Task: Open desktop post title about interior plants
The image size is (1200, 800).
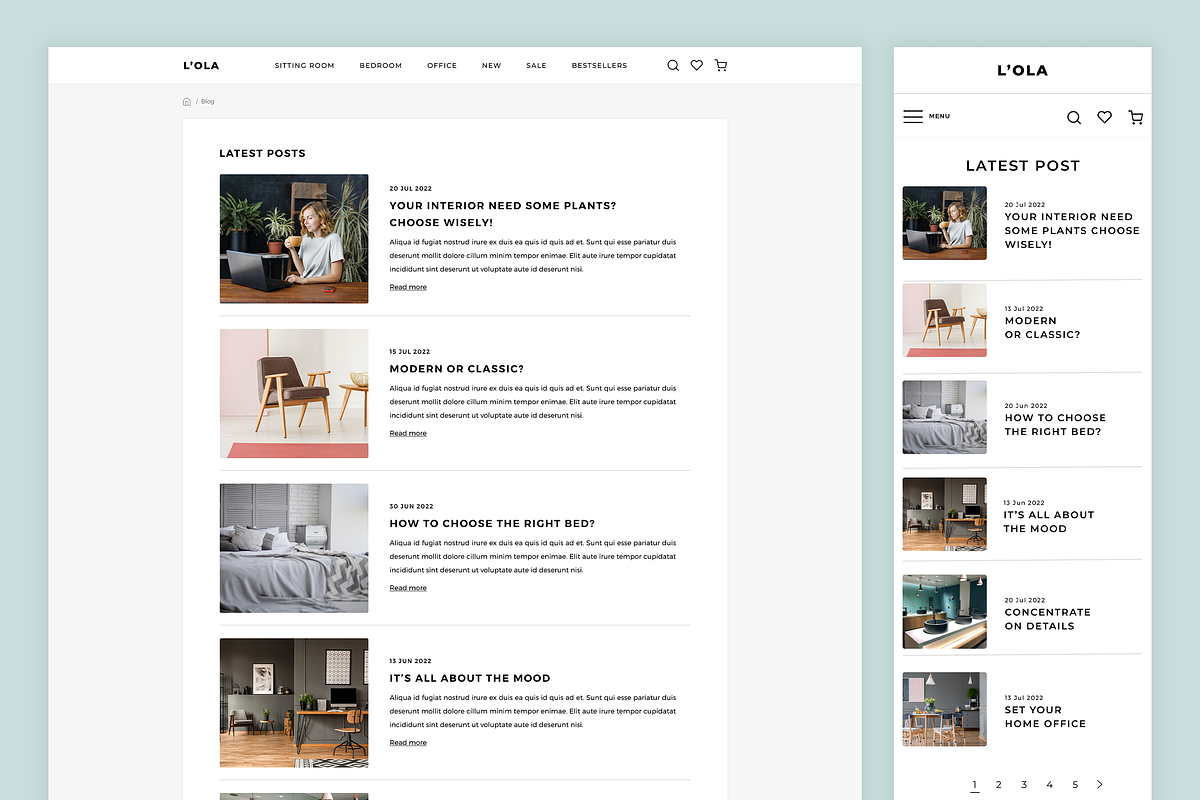Action: [x=503, y=214]
